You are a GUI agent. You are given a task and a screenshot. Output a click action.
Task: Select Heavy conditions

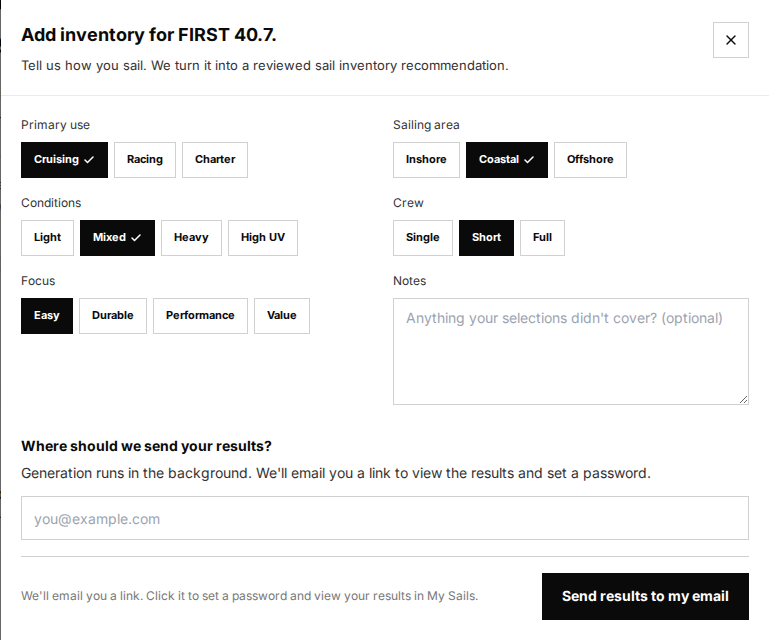(191, 238)
